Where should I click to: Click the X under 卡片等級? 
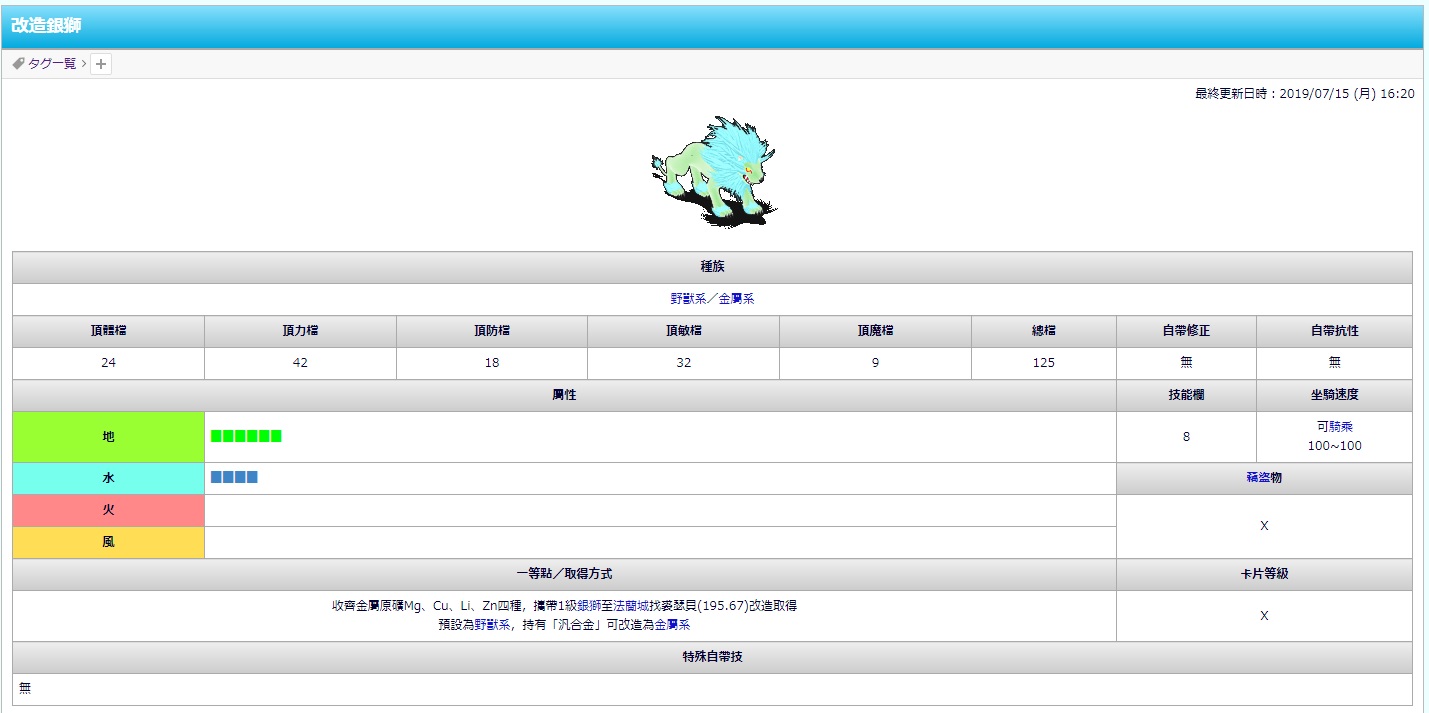point(1264,616)
